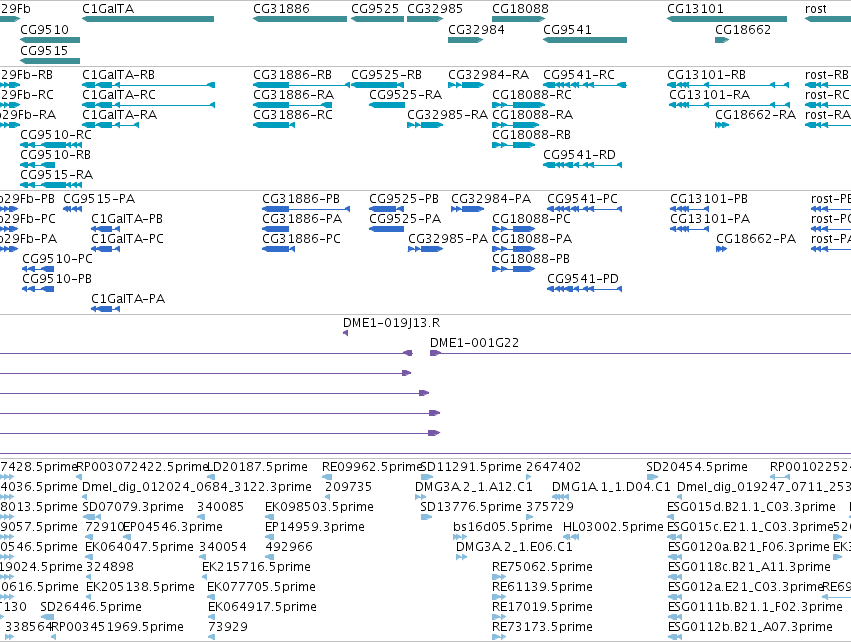The width and height of the screenshot is (851, 642).
Task: Click the CG18088 gene label
Action: pyautogui.click(x=520, y=9)
